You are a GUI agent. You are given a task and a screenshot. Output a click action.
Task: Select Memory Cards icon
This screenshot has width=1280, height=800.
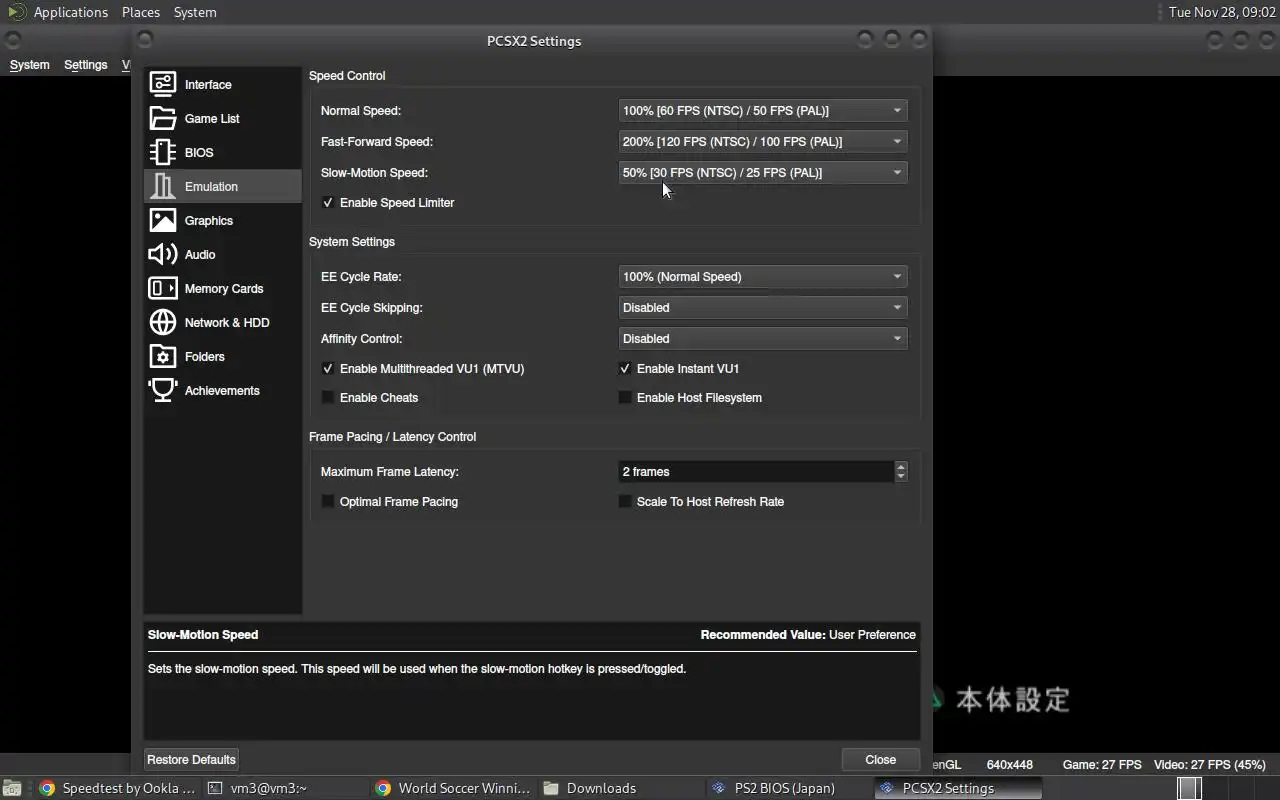click(163, 288)
